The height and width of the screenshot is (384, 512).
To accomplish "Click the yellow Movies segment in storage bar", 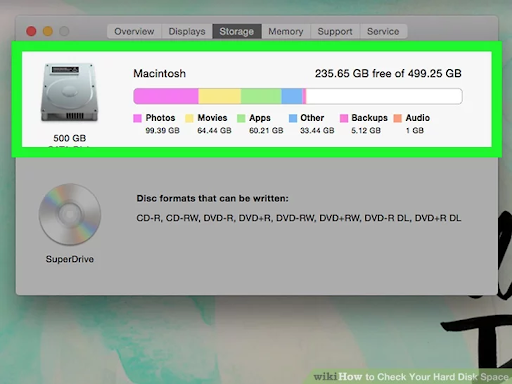I will (x=220, y=96).
